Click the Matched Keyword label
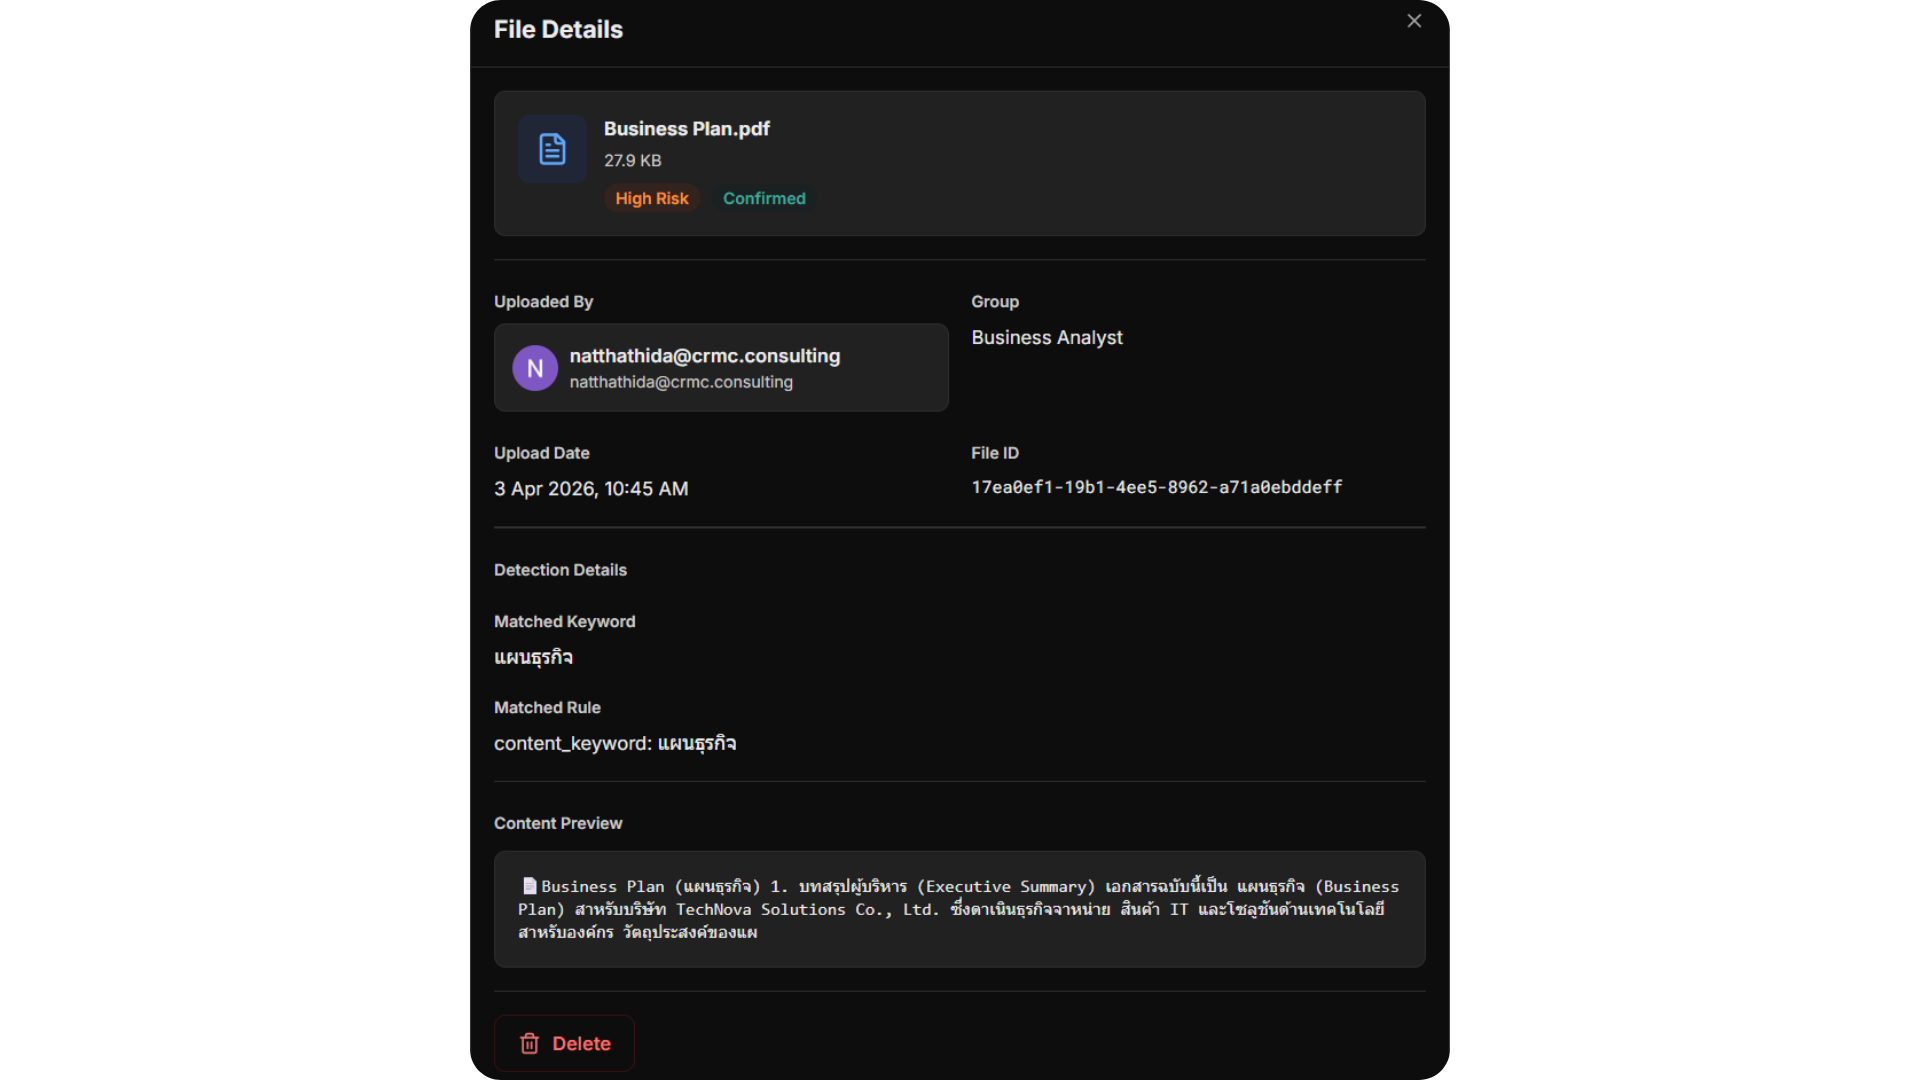 point(564,622)
